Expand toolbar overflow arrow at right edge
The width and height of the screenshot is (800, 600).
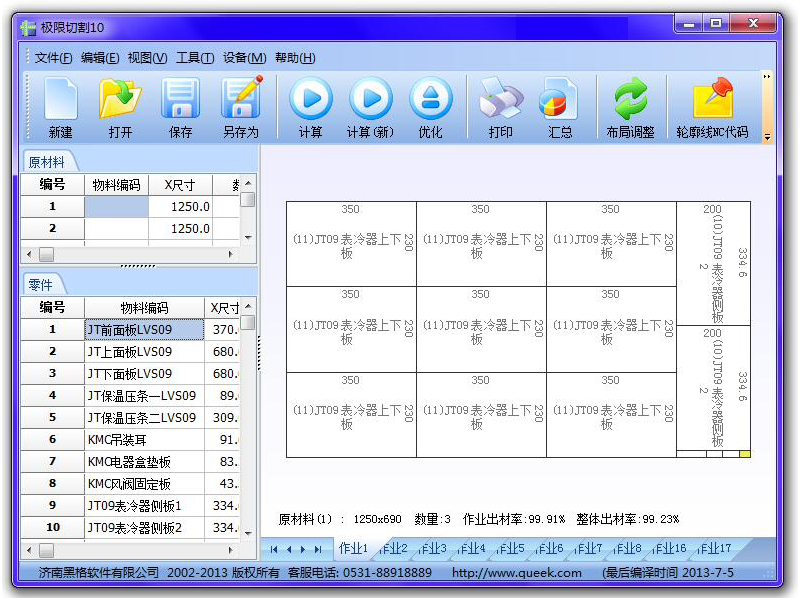(x=767, y=136)
